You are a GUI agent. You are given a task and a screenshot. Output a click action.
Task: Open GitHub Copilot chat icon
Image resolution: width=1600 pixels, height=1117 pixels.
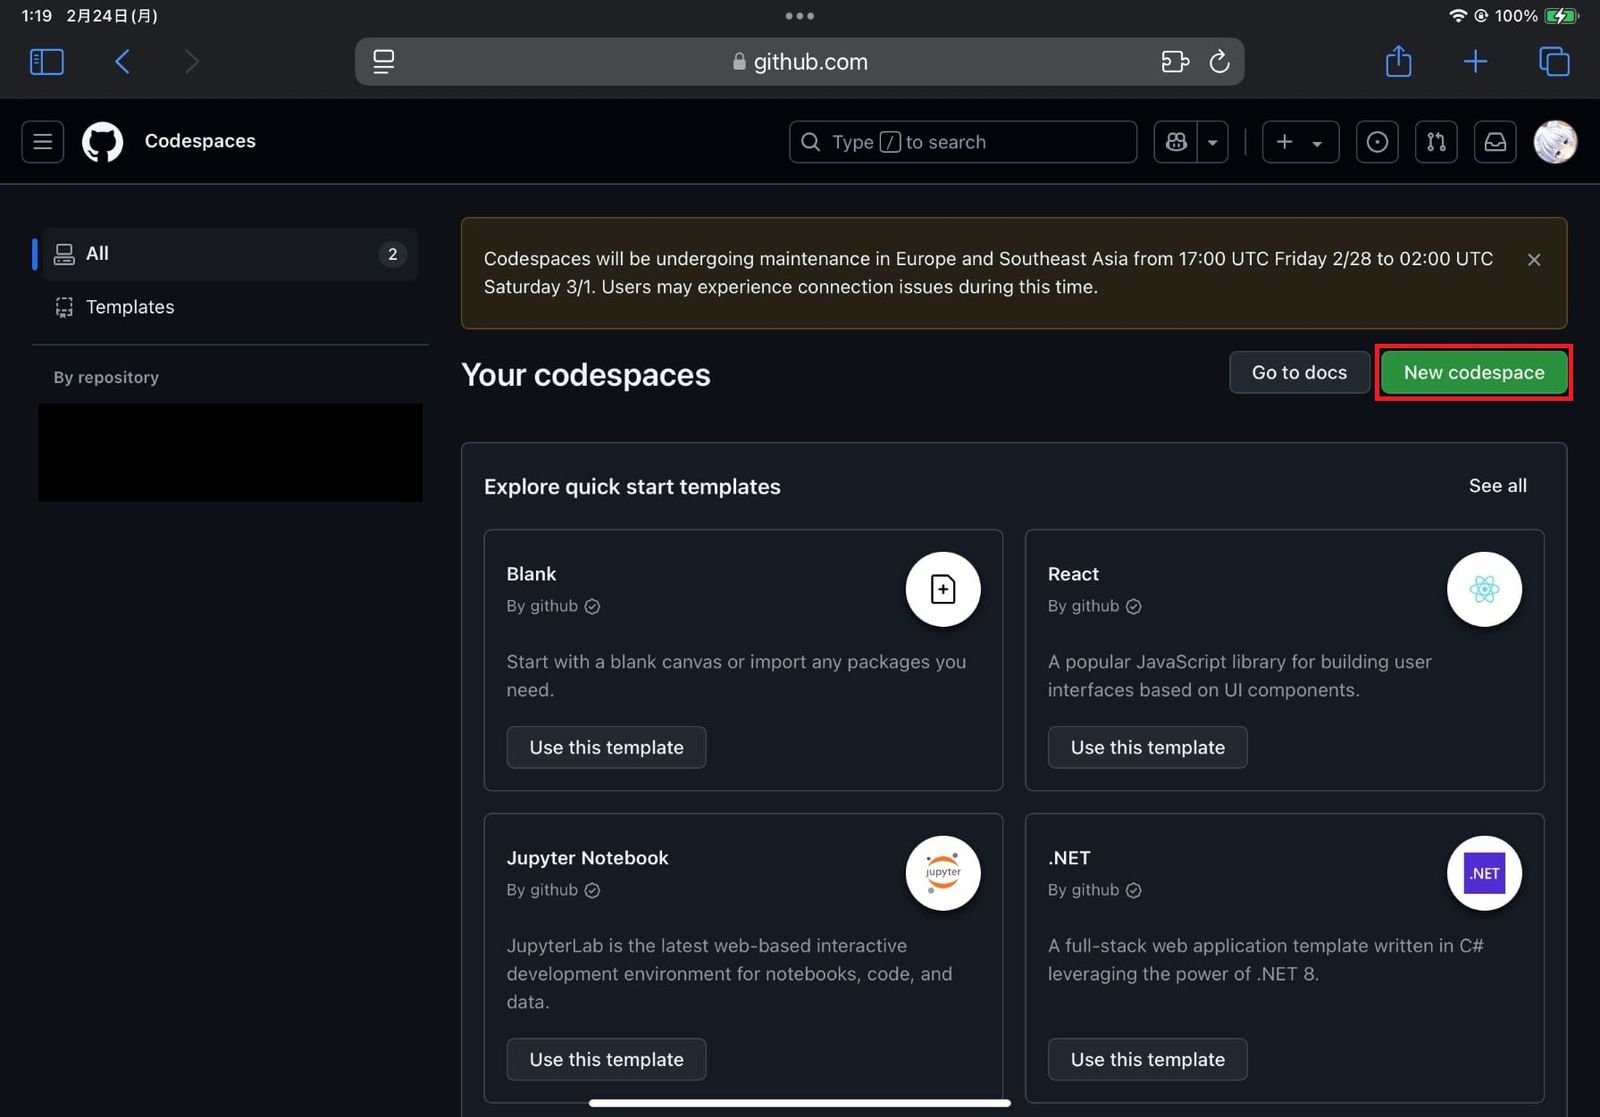pos(1175,142)
